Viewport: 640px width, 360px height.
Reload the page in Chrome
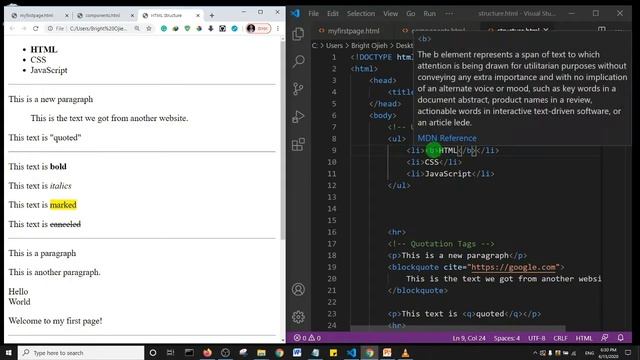point(36,28)
